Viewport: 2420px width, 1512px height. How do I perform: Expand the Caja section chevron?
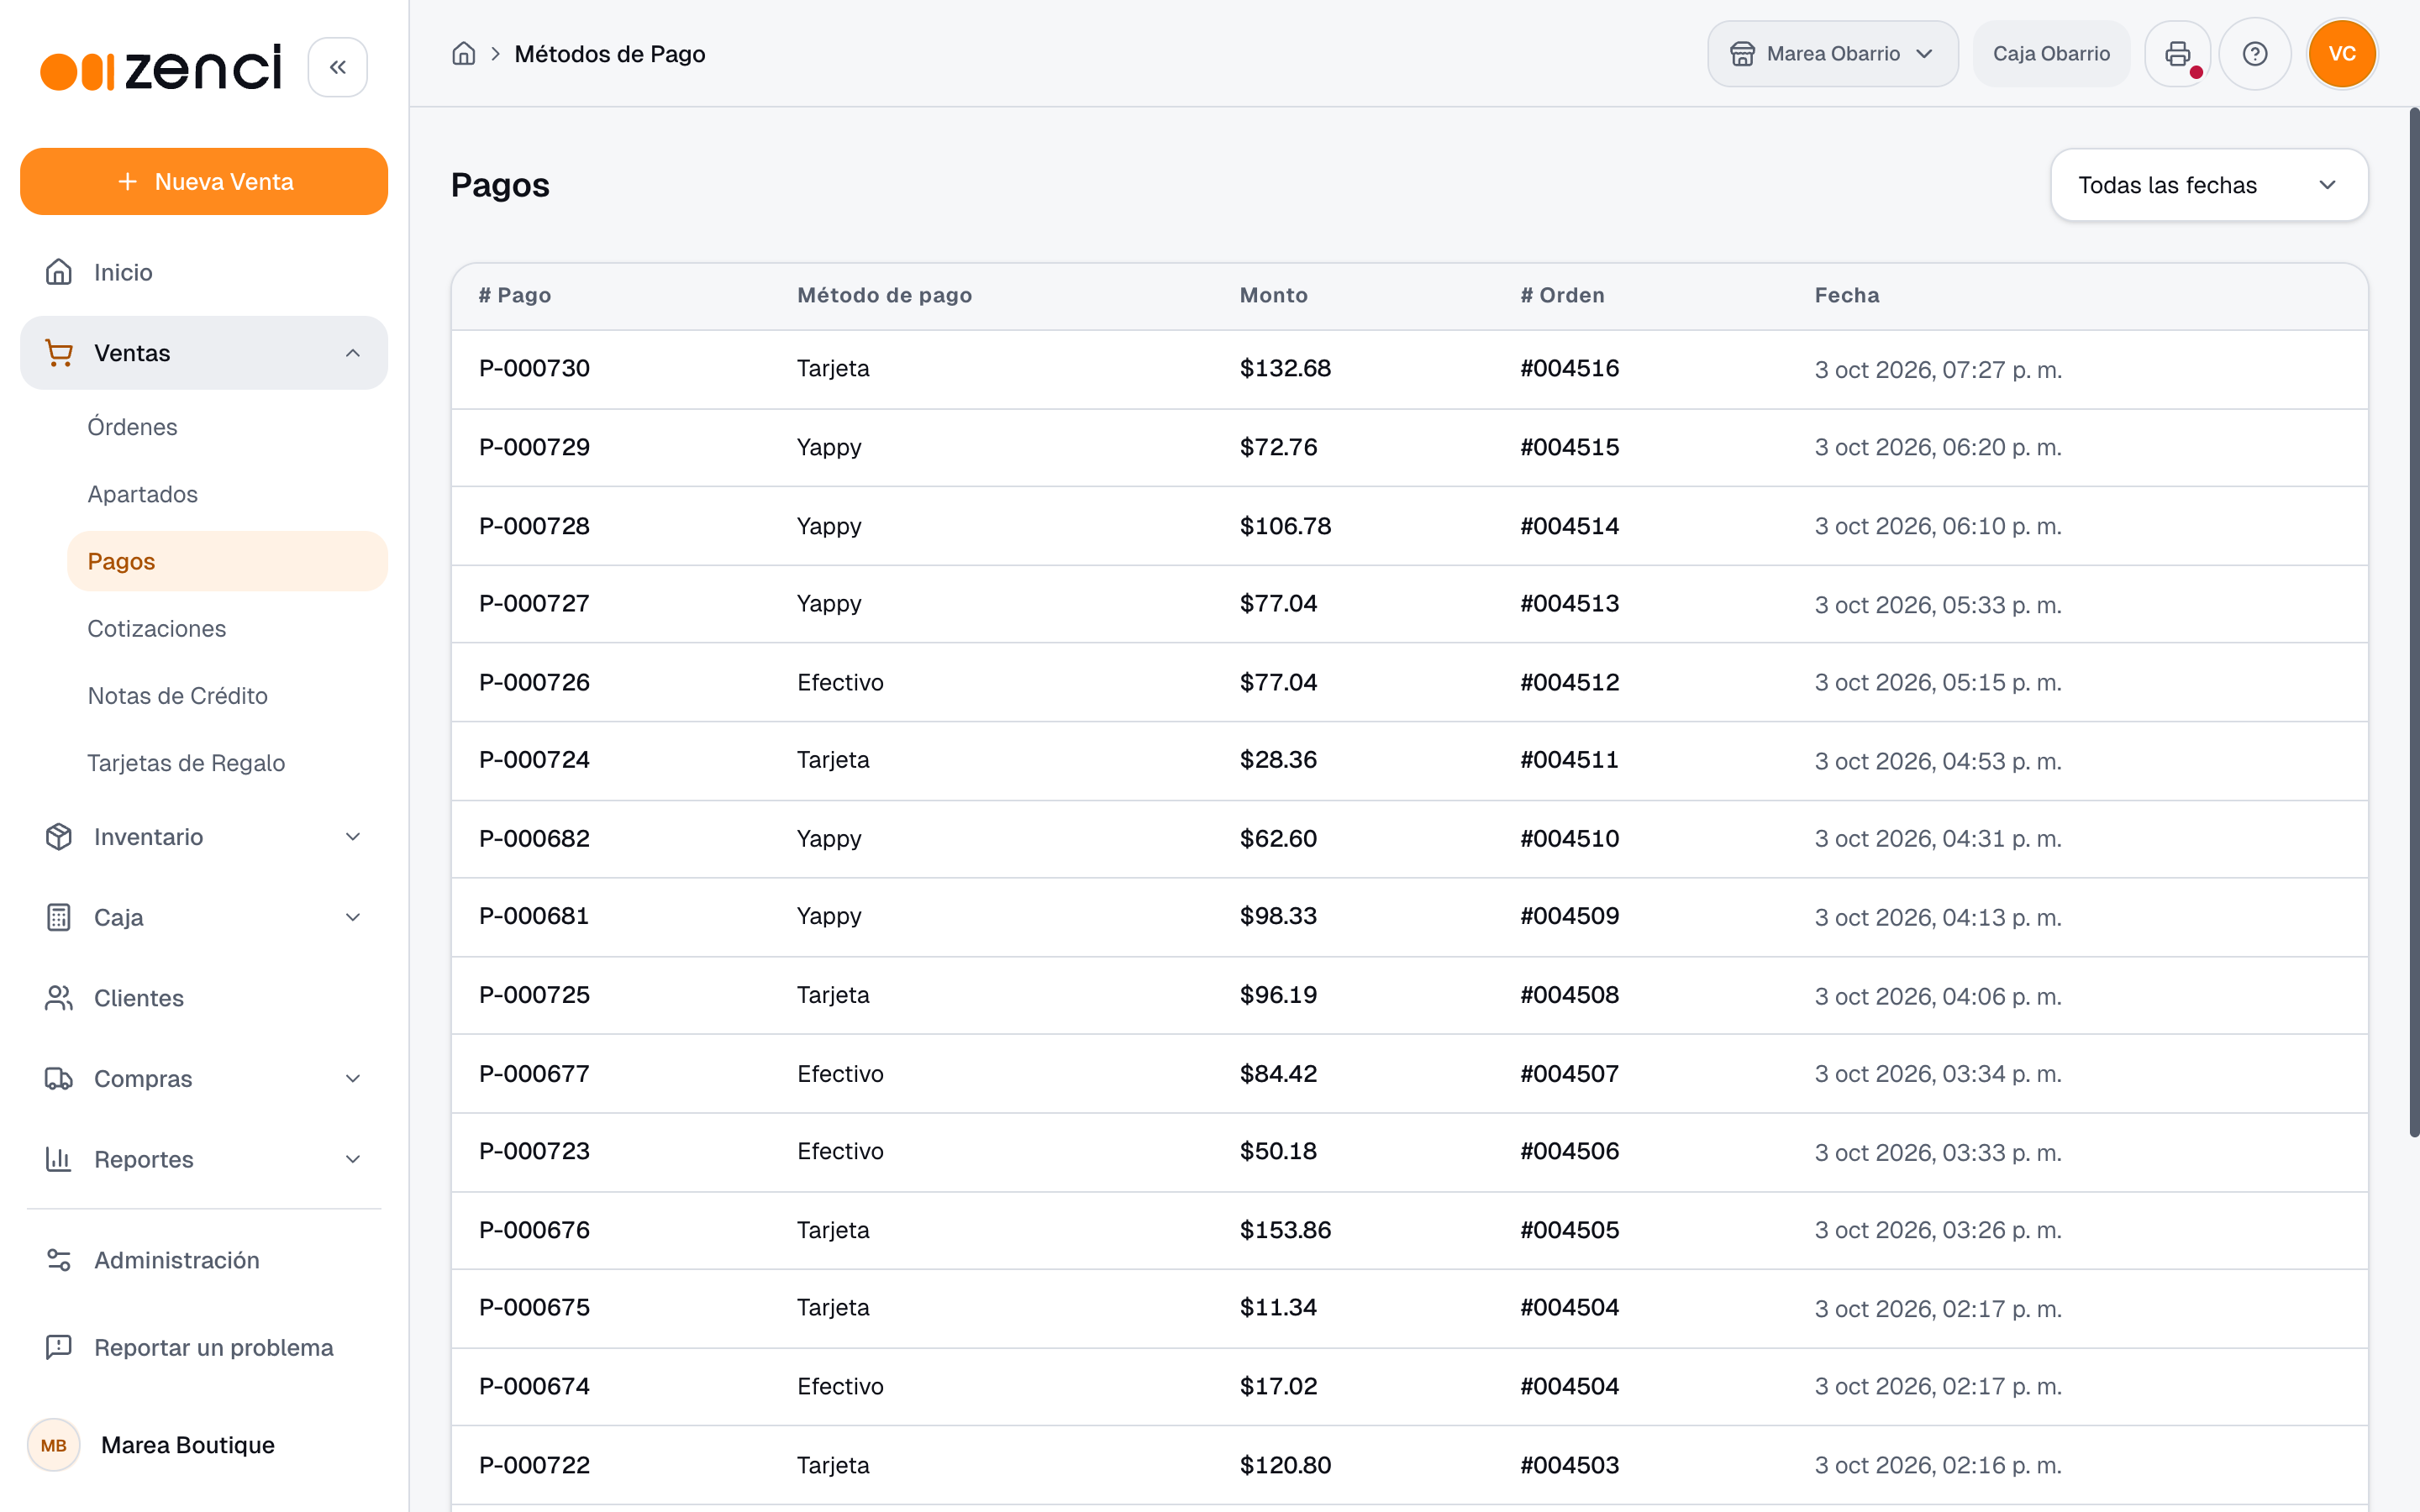tap(353, 917)
